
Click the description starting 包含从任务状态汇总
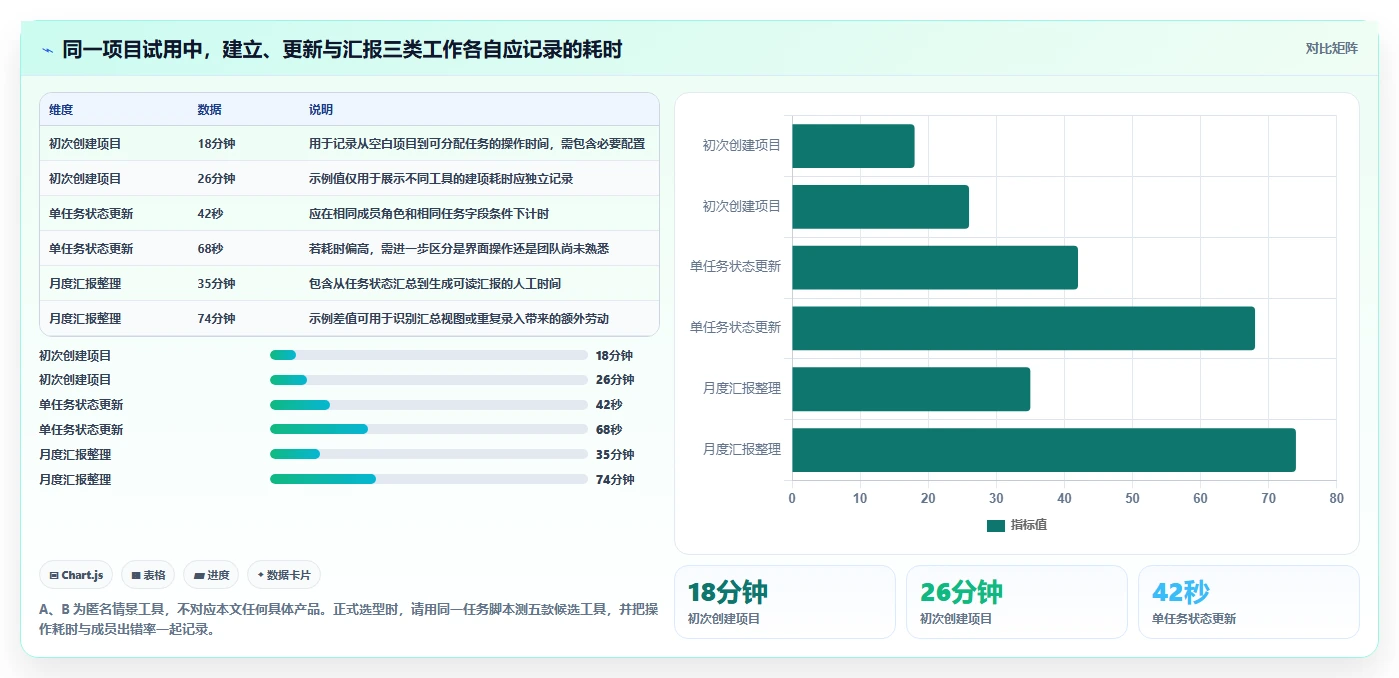pos(435,284)
